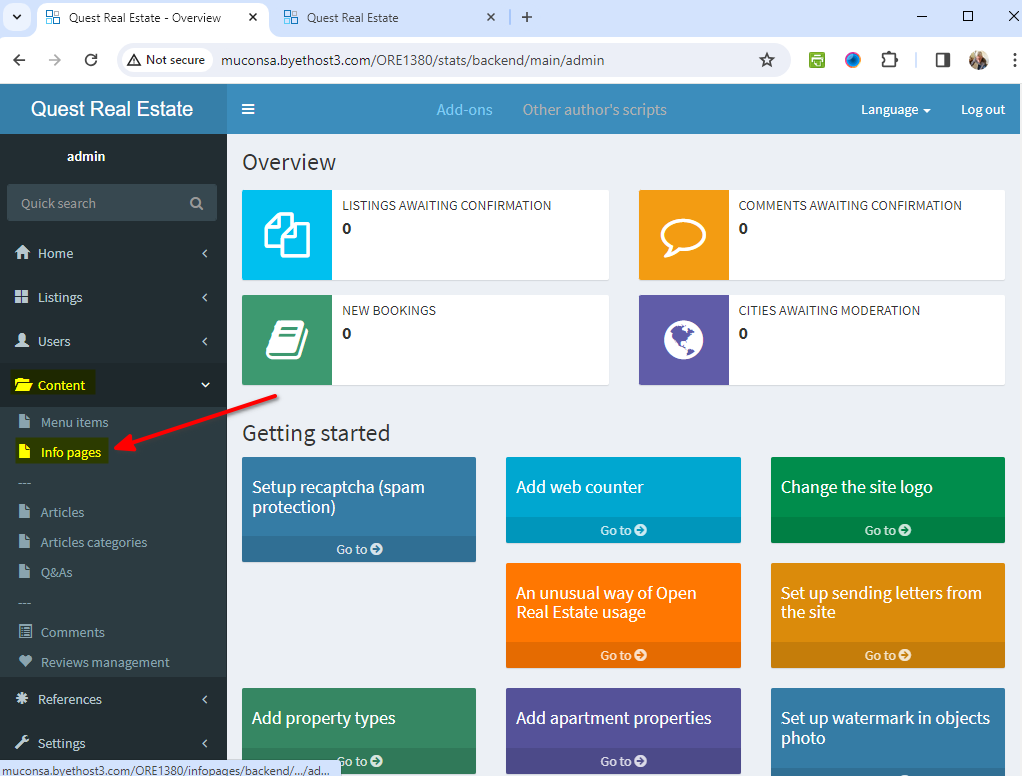Click the new bookings book icon

point(287,340)
